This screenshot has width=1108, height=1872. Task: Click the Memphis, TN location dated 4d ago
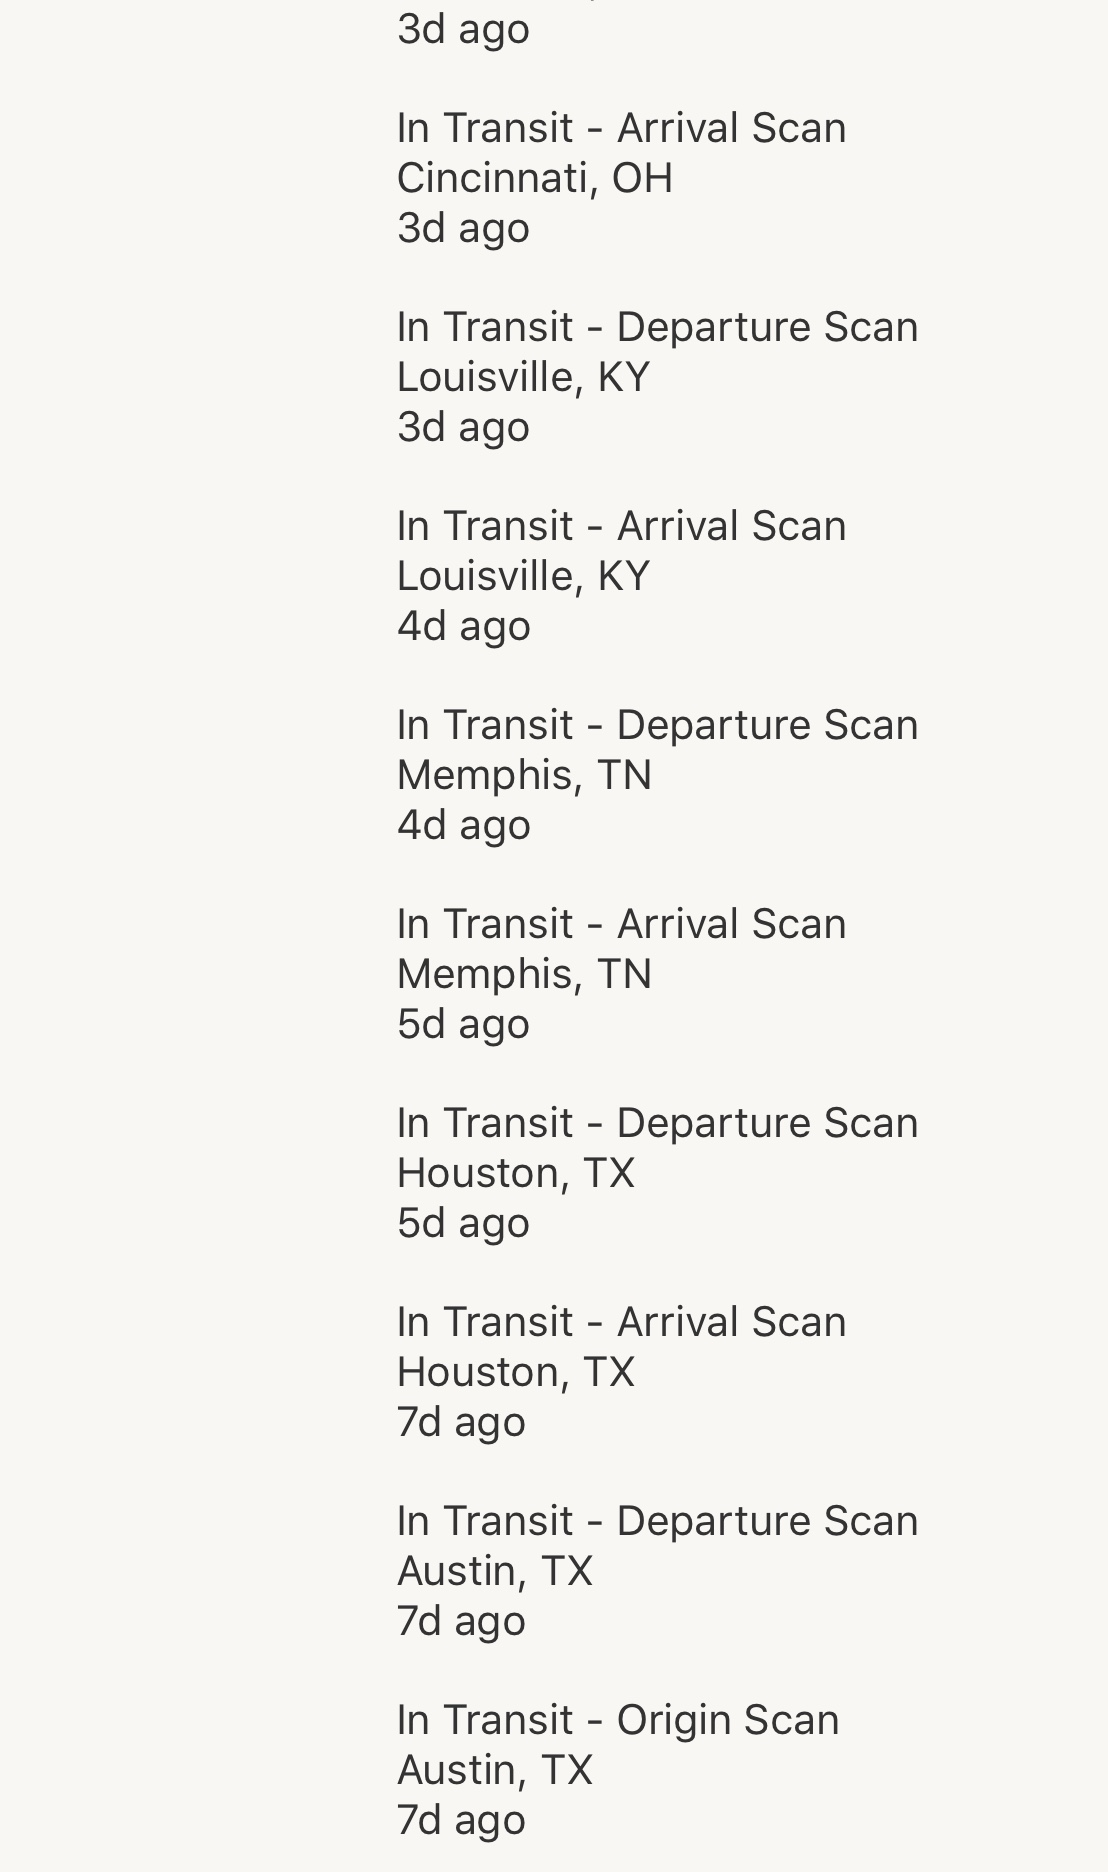coord(524,775)
